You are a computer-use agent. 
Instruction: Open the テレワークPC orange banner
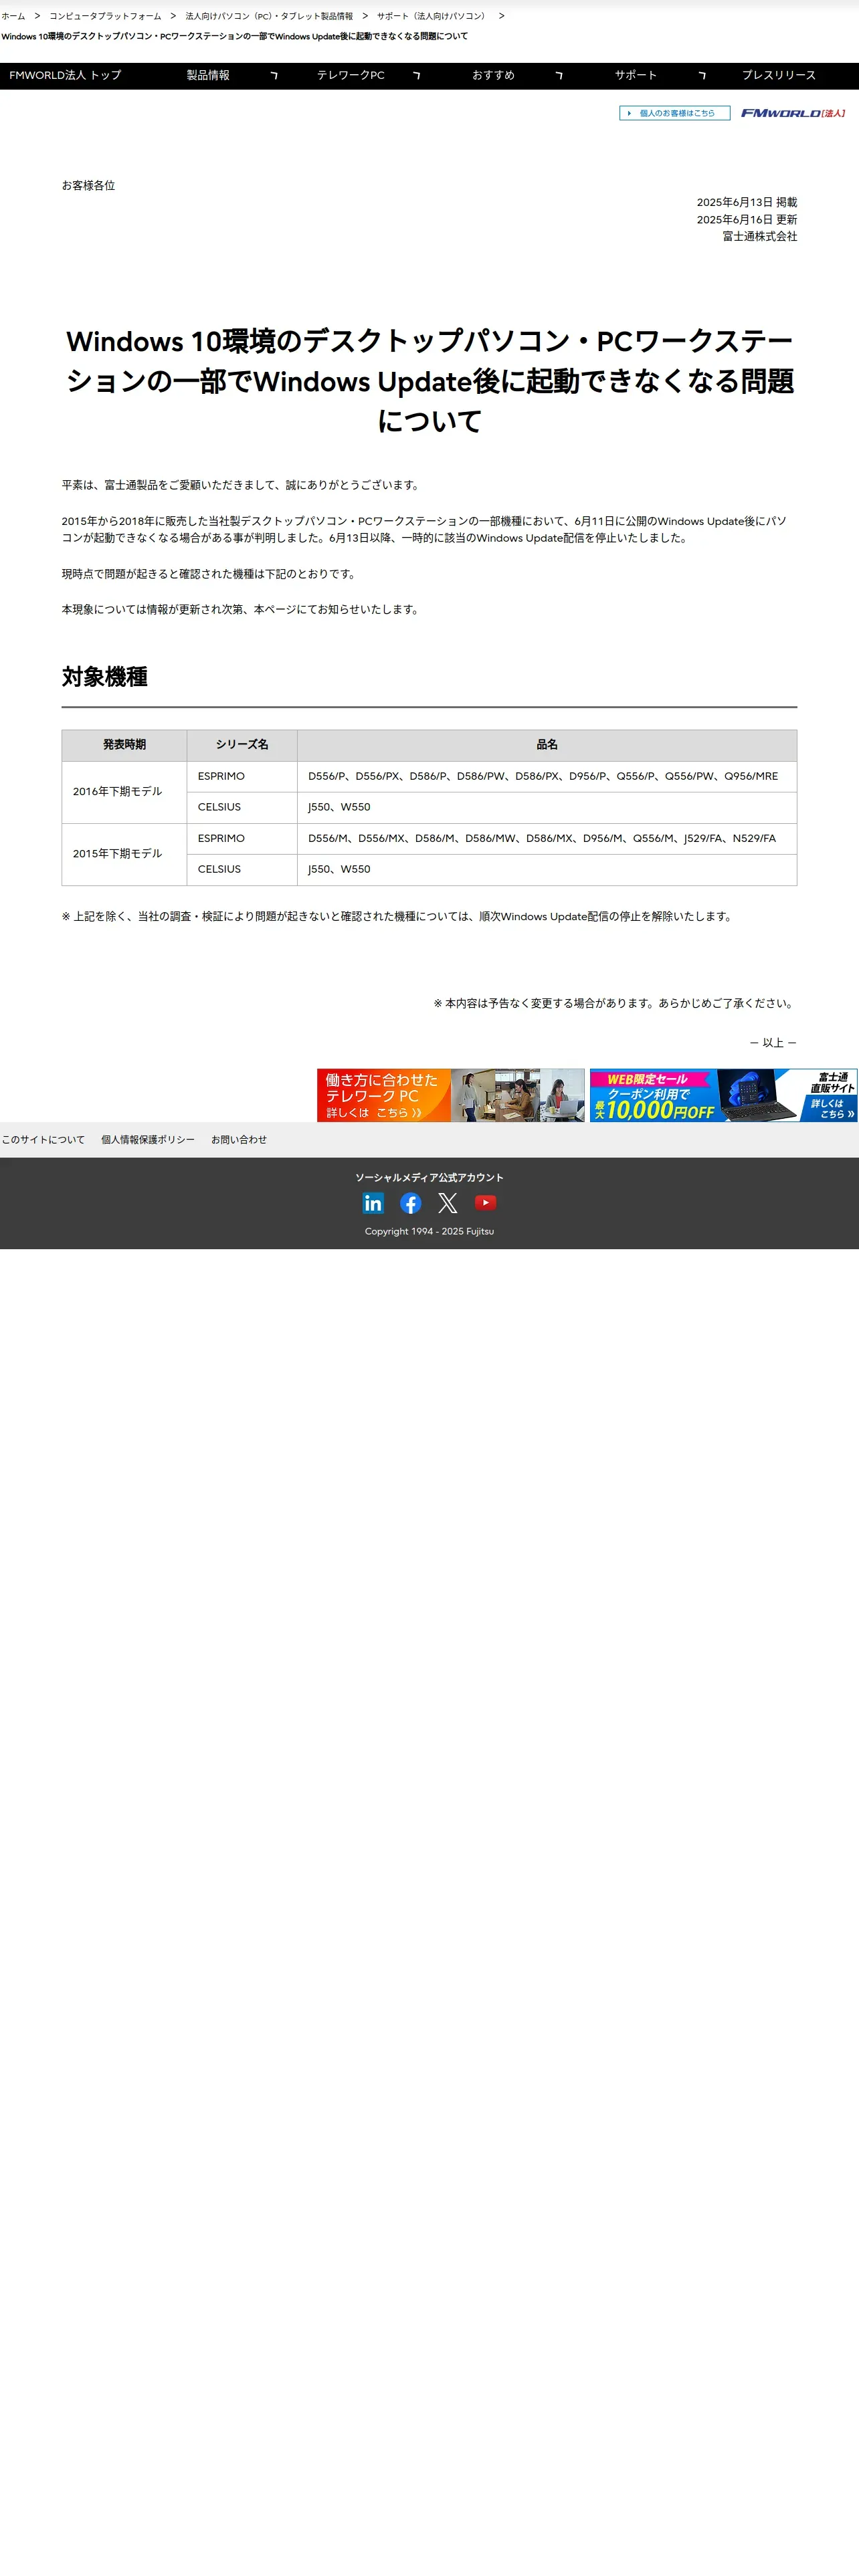click(x=451, y=1095)
